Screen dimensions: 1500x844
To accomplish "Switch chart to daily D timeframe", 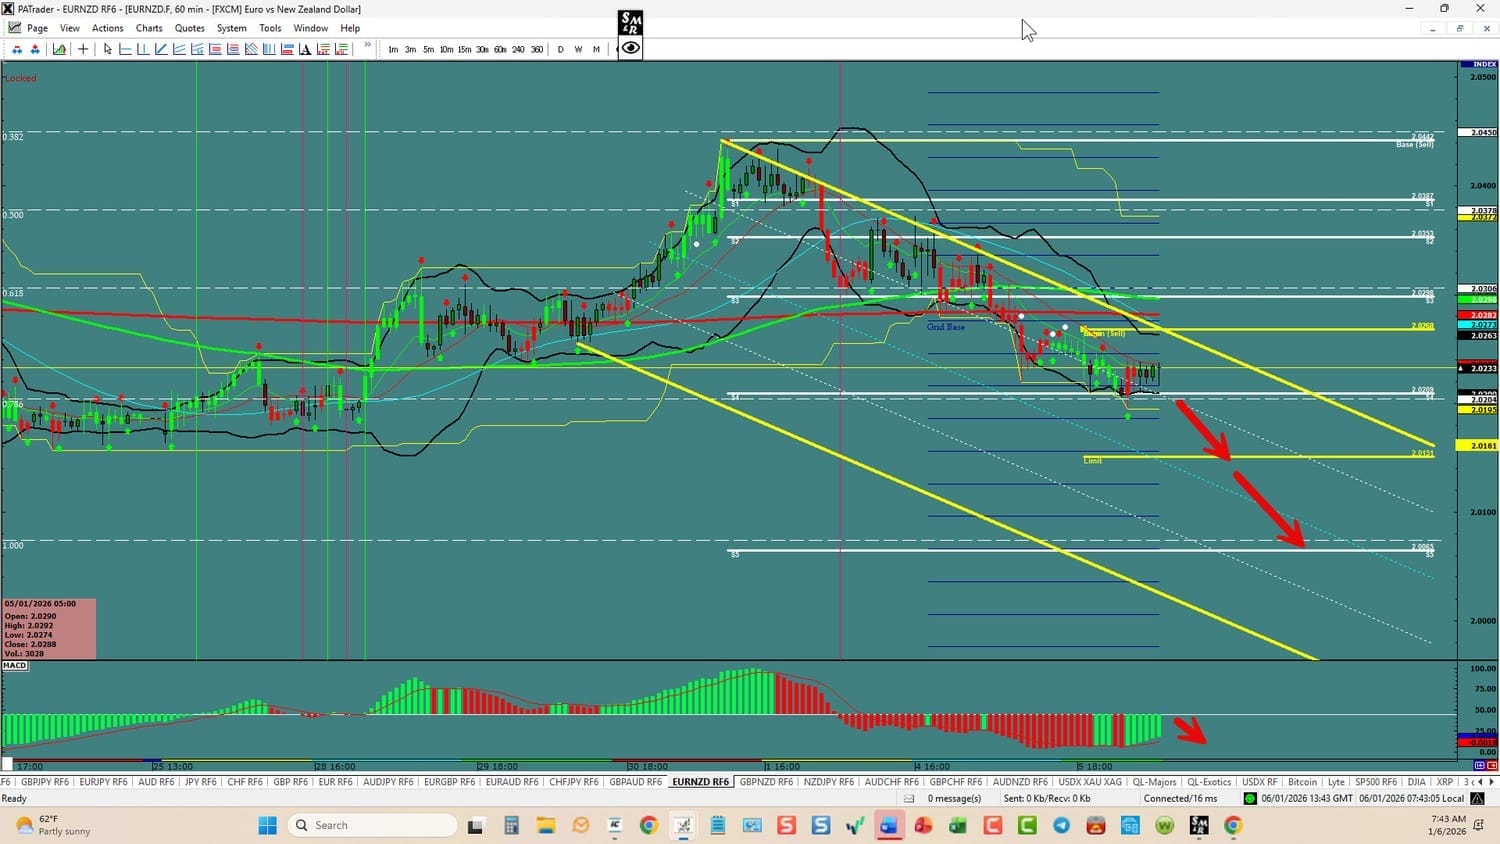I will [560, 49].
